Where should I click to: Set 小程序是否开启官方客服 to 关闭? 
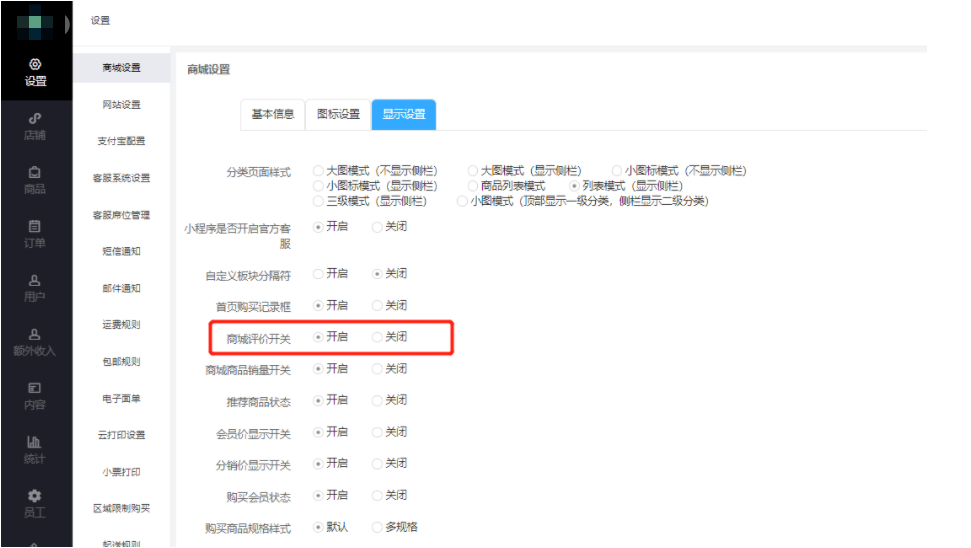tap(377, 227)
